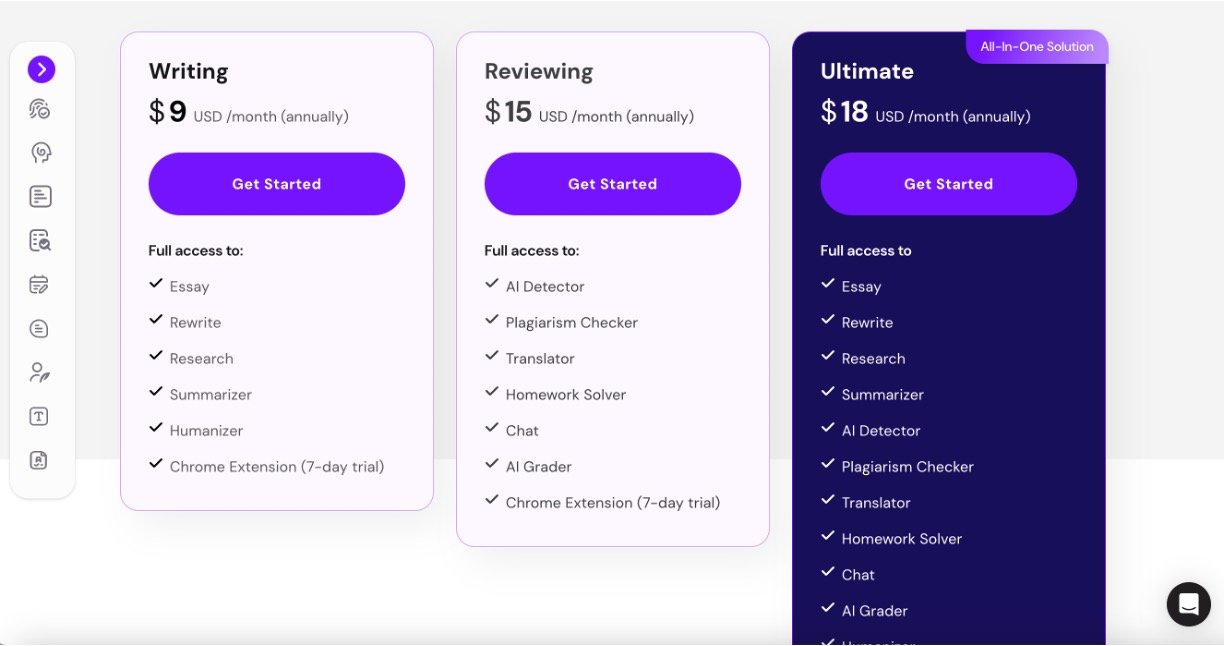Click Plagiarism Checker in the Reviewing plan
This screenshot has width=1224, height=646.
point(571,323)
